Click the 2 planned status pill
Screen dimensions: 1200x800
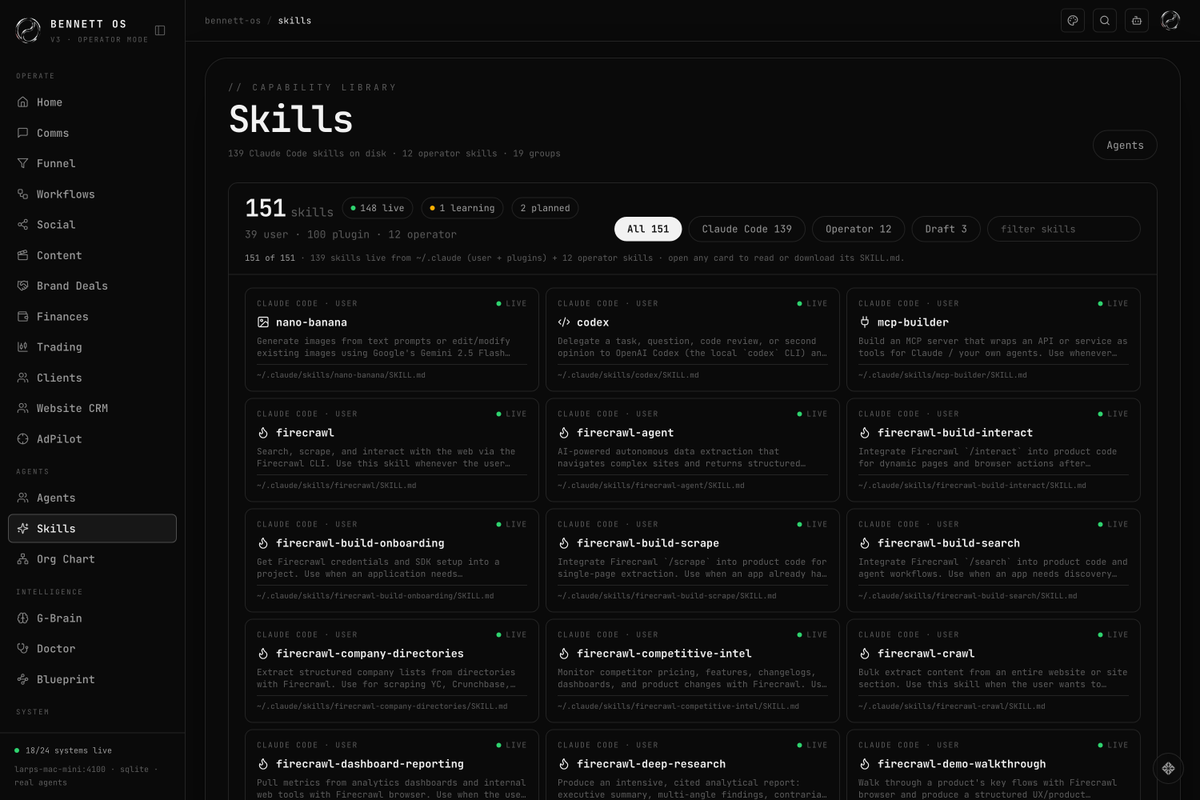[545, 208]
